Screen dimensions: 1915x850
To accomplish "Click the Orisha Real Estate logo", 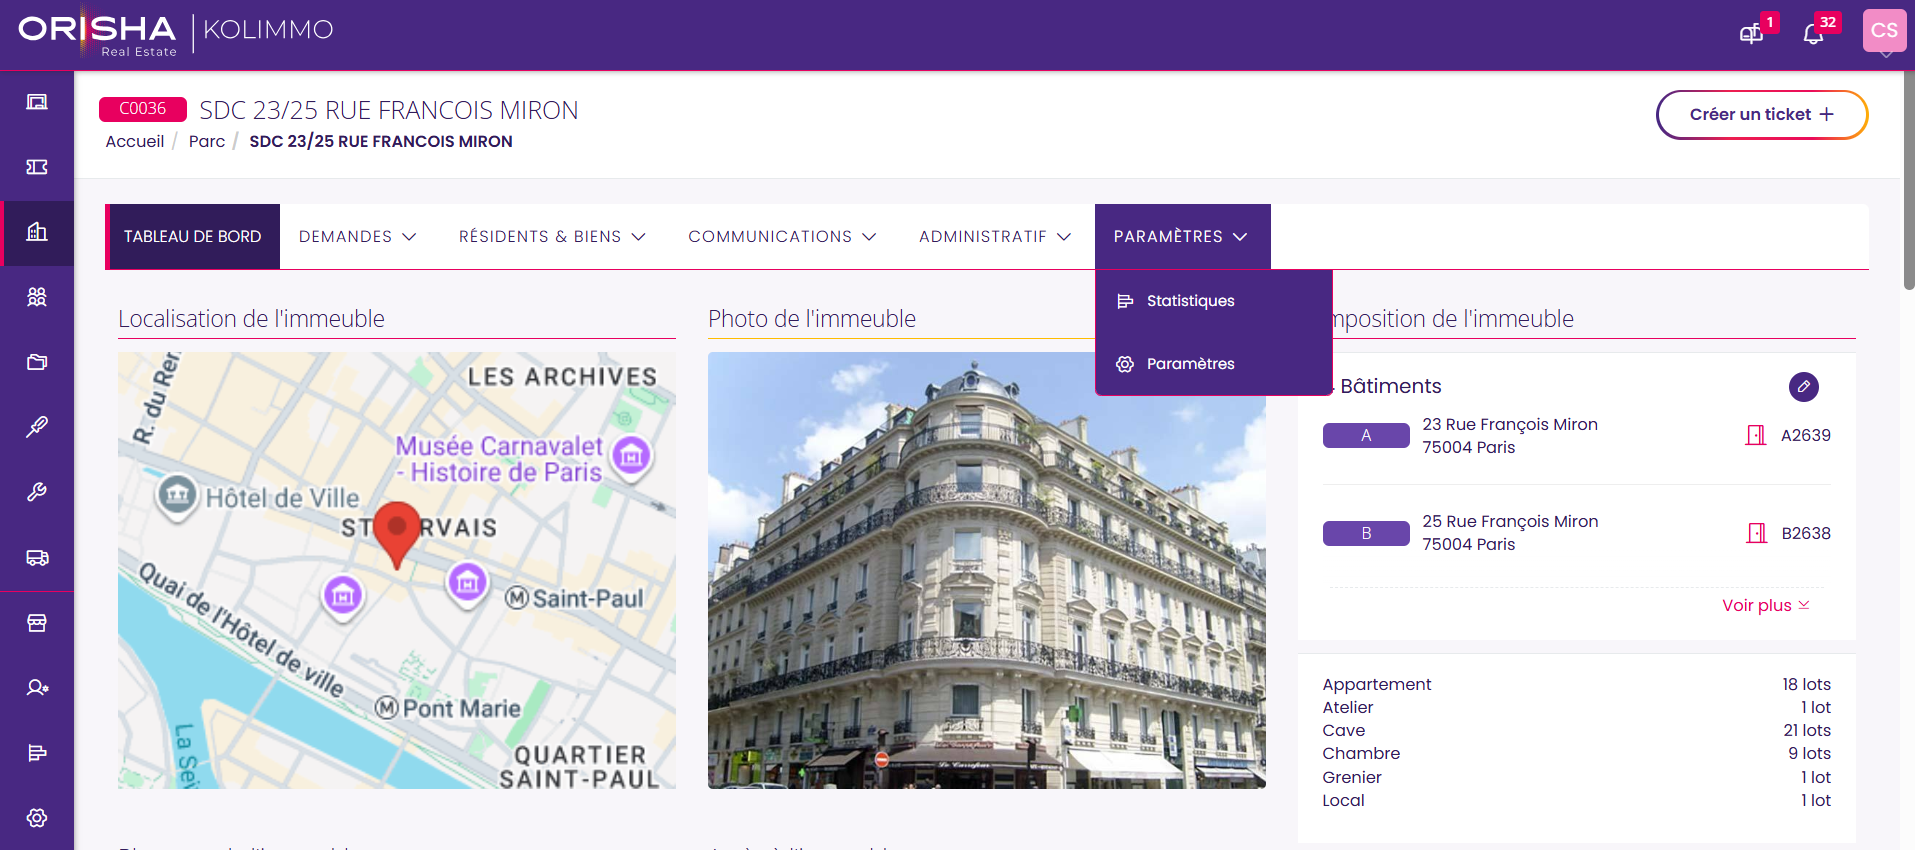I will (x=98, y=34).
